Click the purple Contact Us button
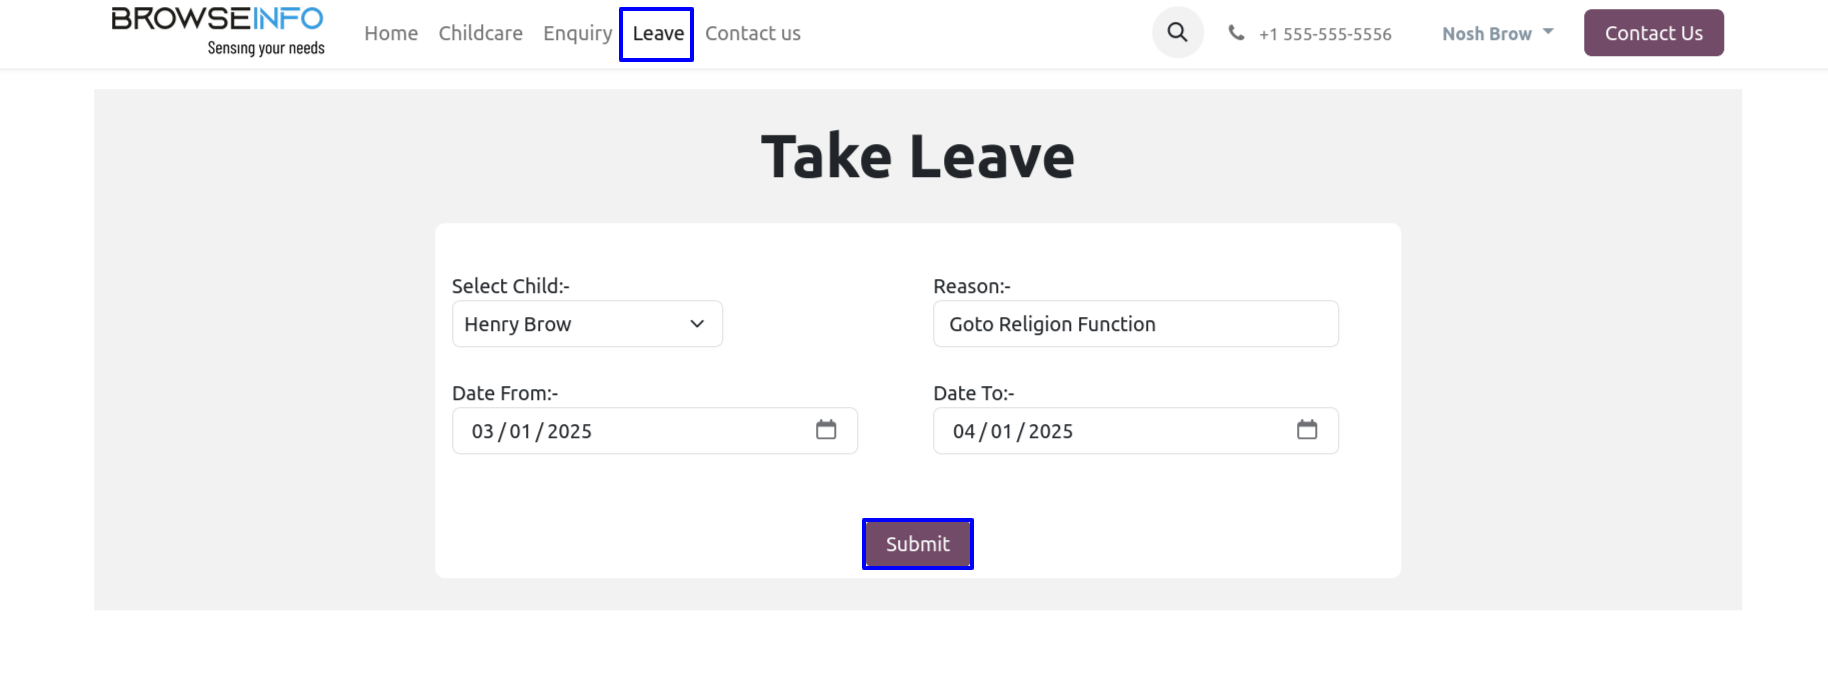Image resolution: width=1828 pixels, height=685 pixels. point(1653,33)
